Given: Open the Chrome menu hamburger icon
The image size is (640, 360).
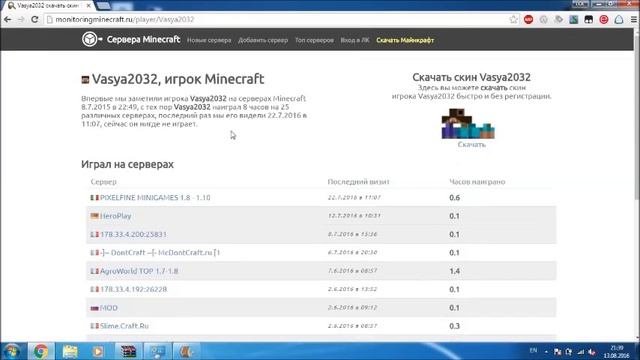Looking at the screenshot, I should tap(634, 19).
